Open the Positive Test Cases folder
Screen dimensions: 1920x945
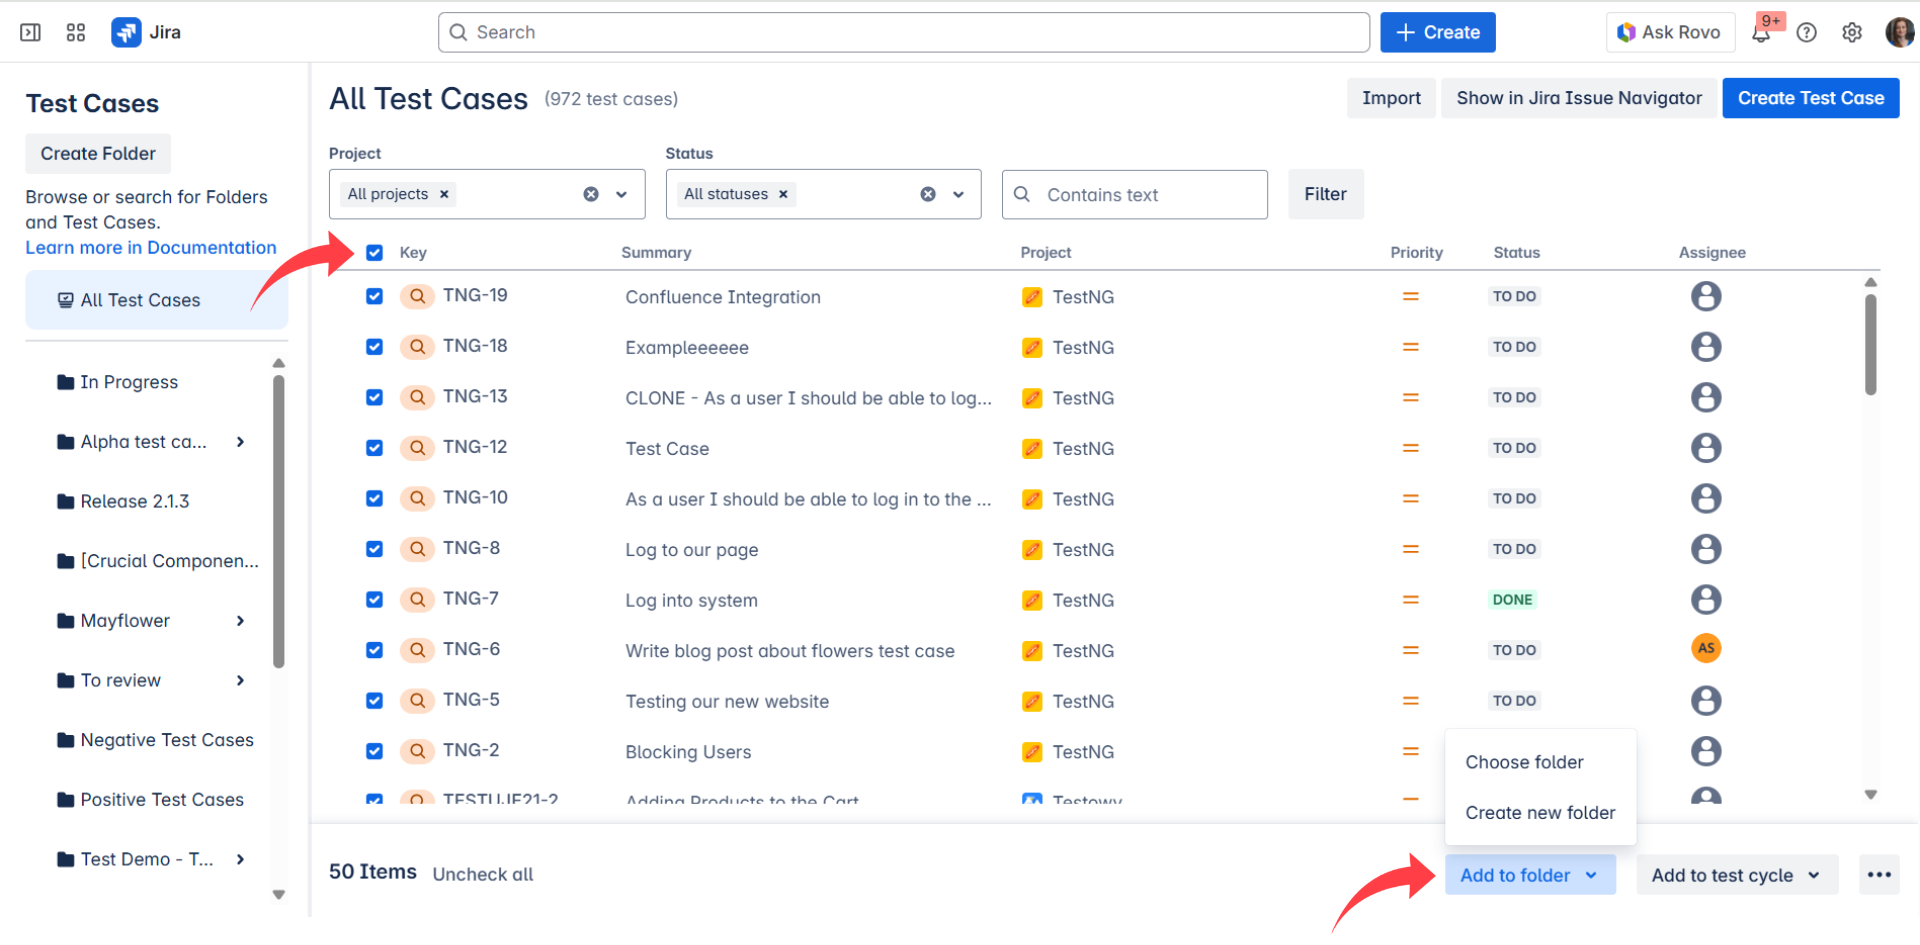click(161, 800)
